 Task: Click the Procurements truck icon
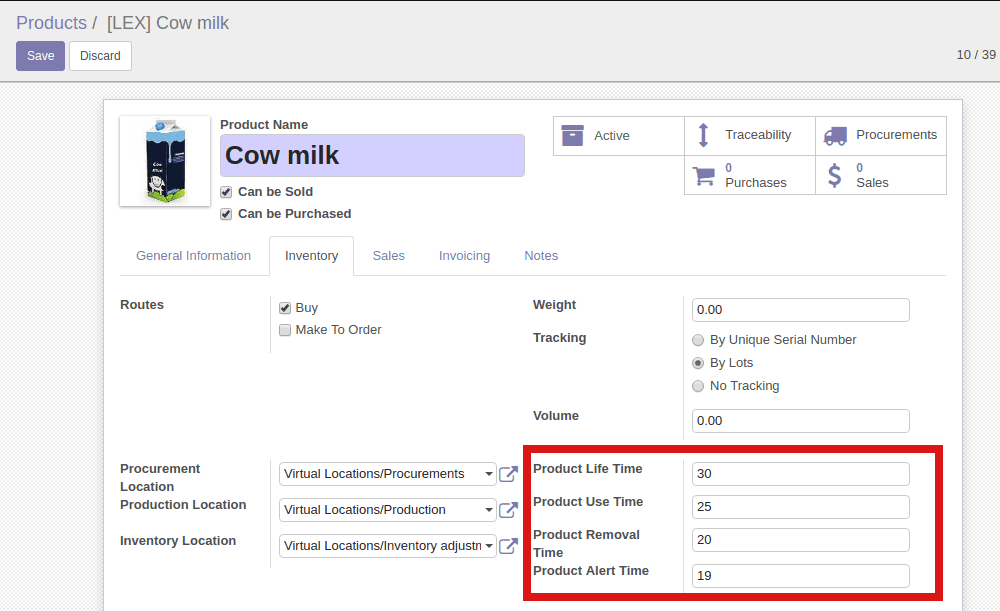click(835, 135)
